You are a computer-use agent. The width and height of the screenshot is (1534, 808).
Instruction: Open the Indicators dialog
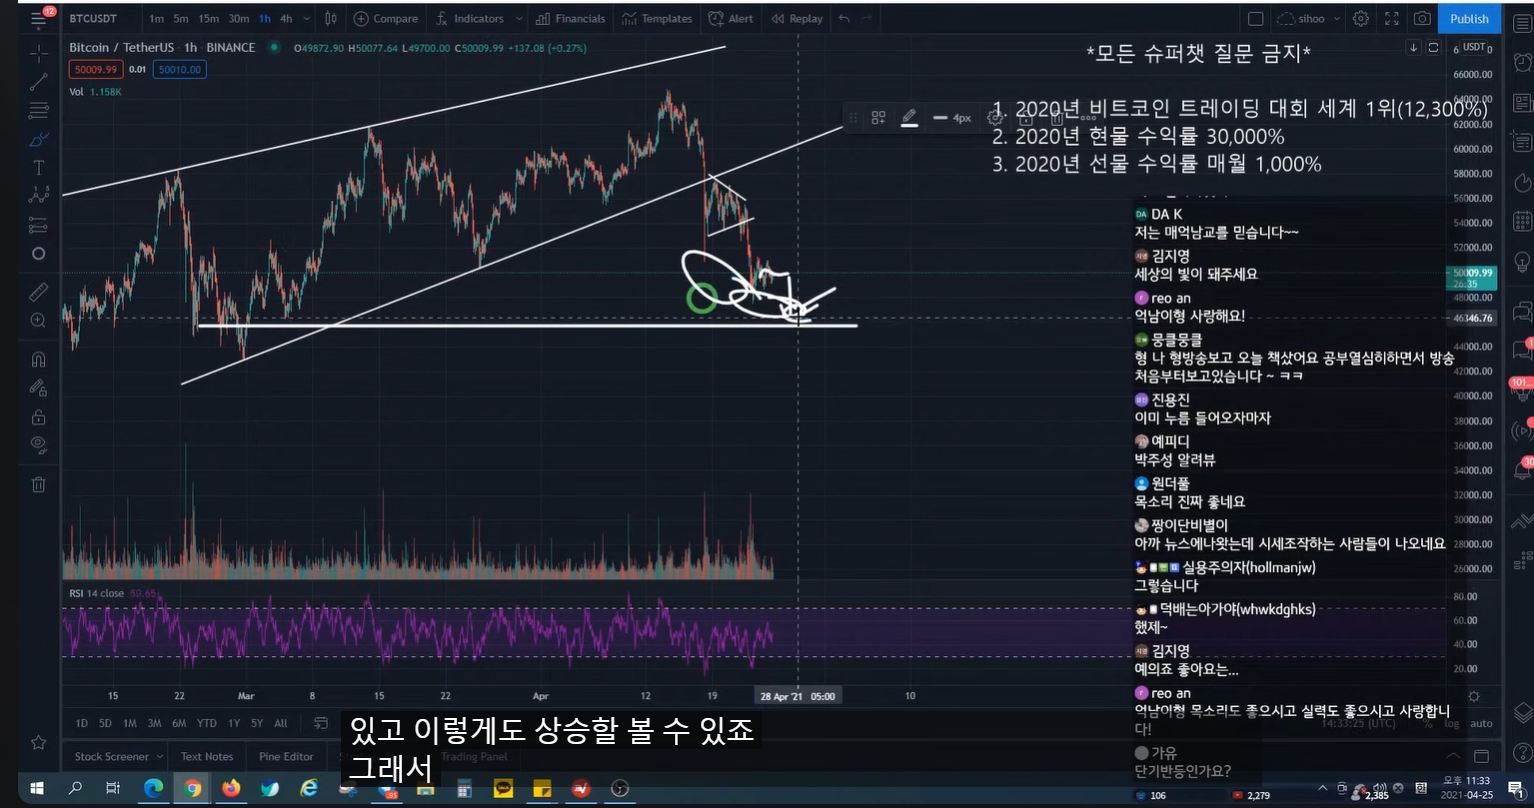tap(470, 18)
